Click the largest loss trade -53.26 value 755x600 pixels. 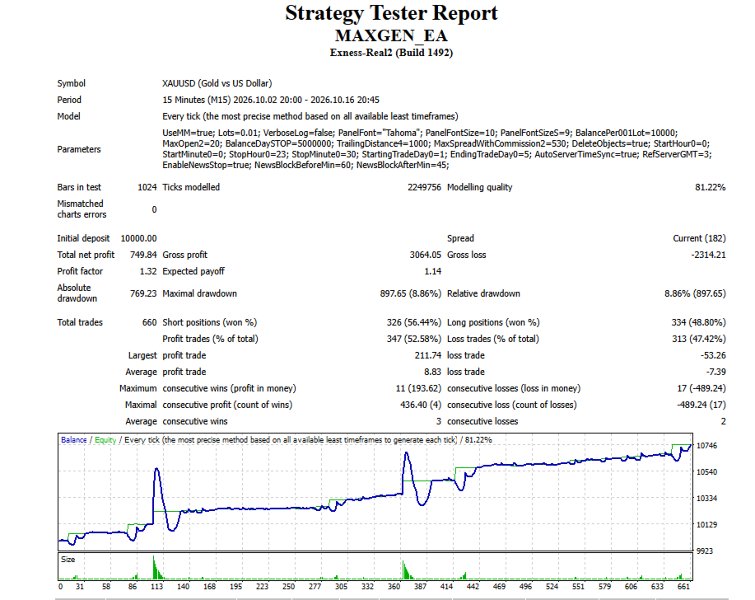pos(713,355)
